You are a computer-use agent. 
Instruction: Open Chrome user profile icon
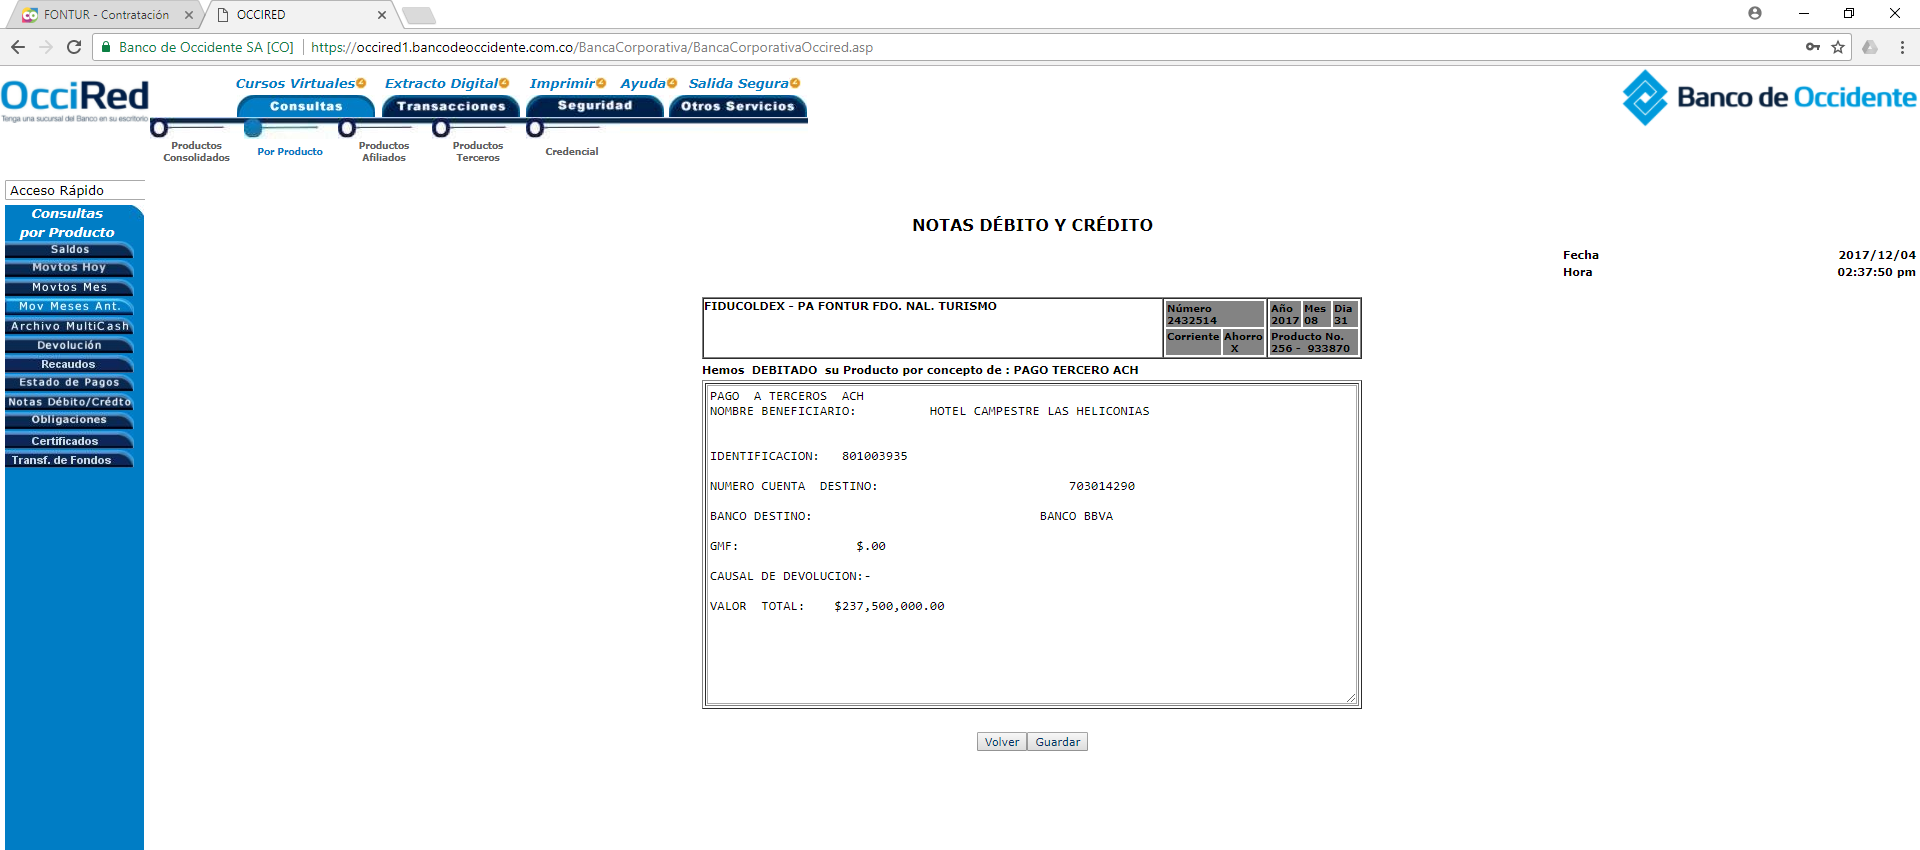1754,14
